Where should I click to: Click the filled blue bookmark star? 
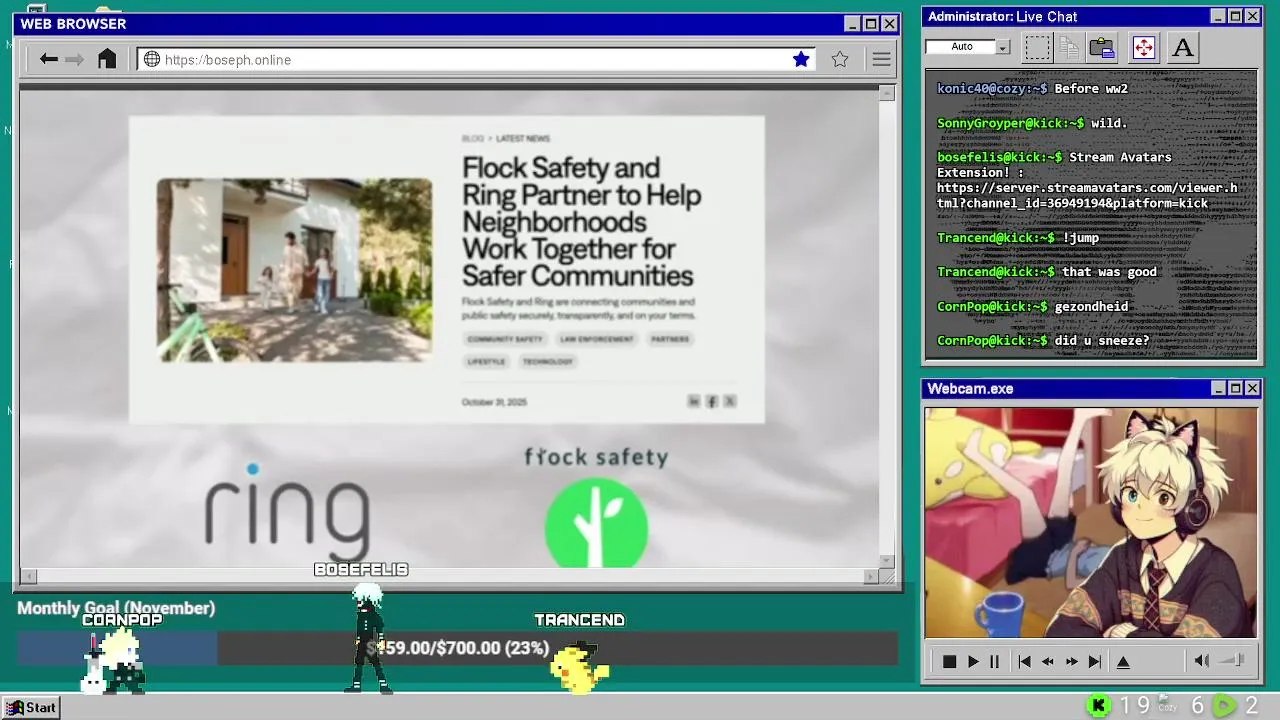click(x=801, y=59)
